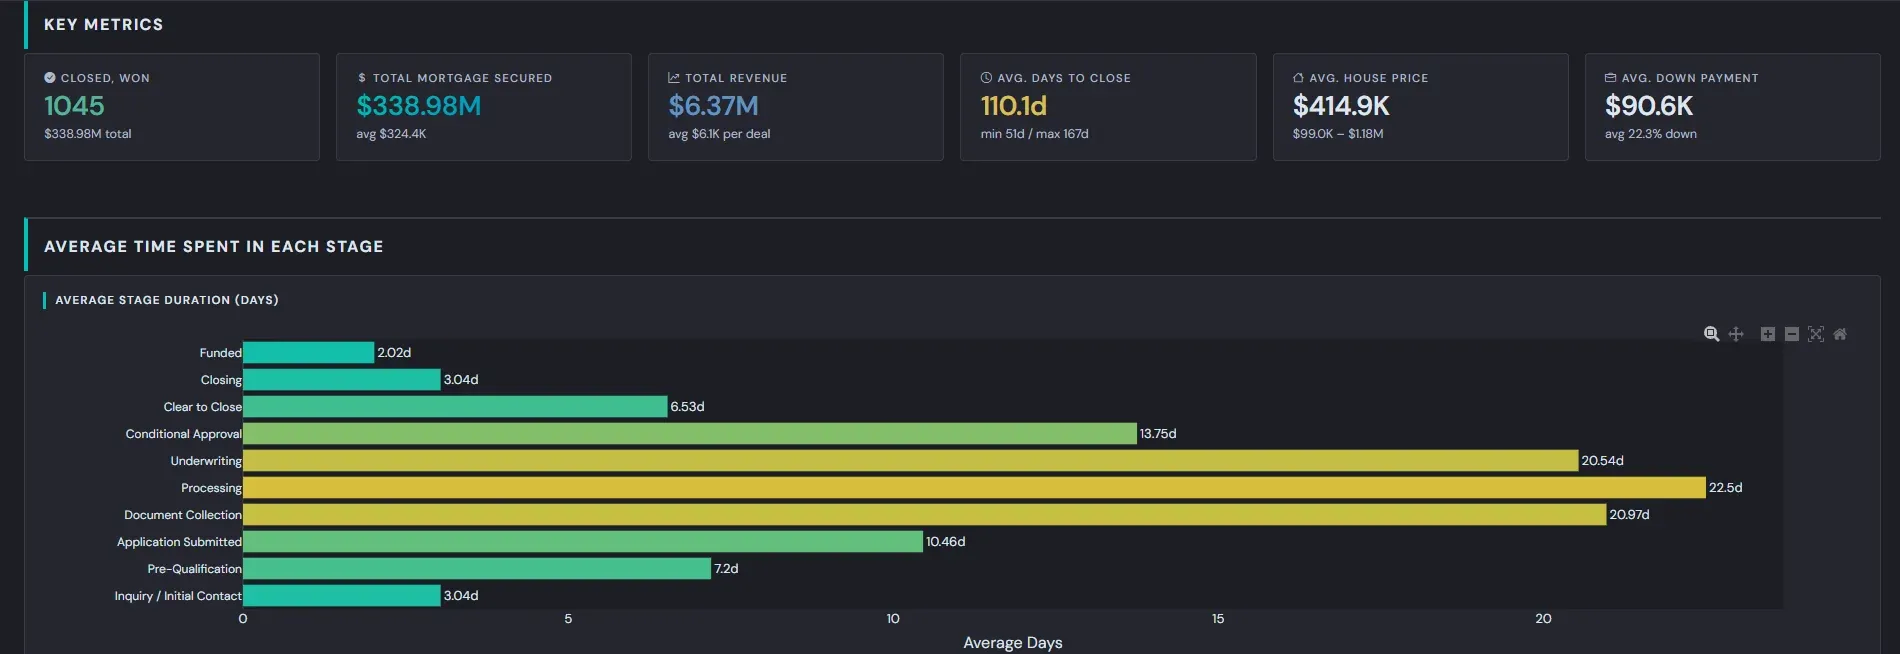Click the Clear to Close axis label
The width and height of the screenshot is (1900, 654).
(203, 407)
